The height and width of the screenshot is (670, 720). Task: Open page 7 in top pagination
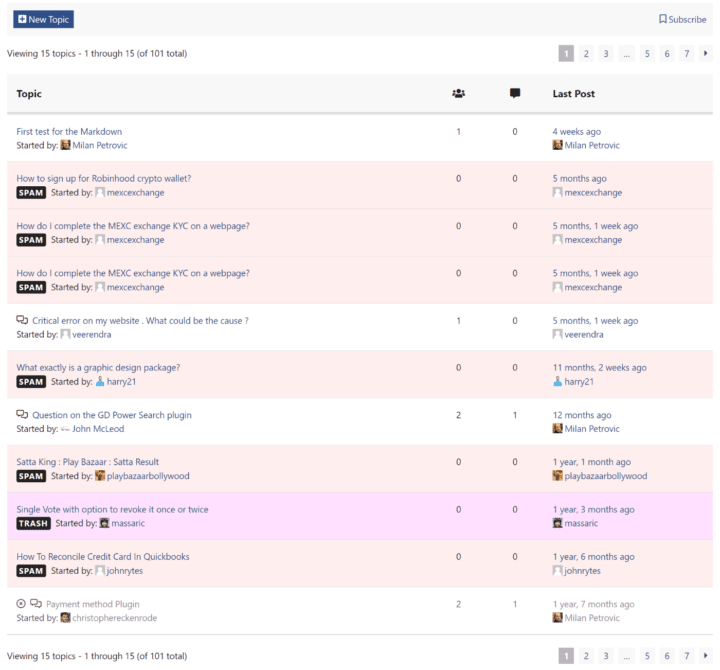pos(686,54)
